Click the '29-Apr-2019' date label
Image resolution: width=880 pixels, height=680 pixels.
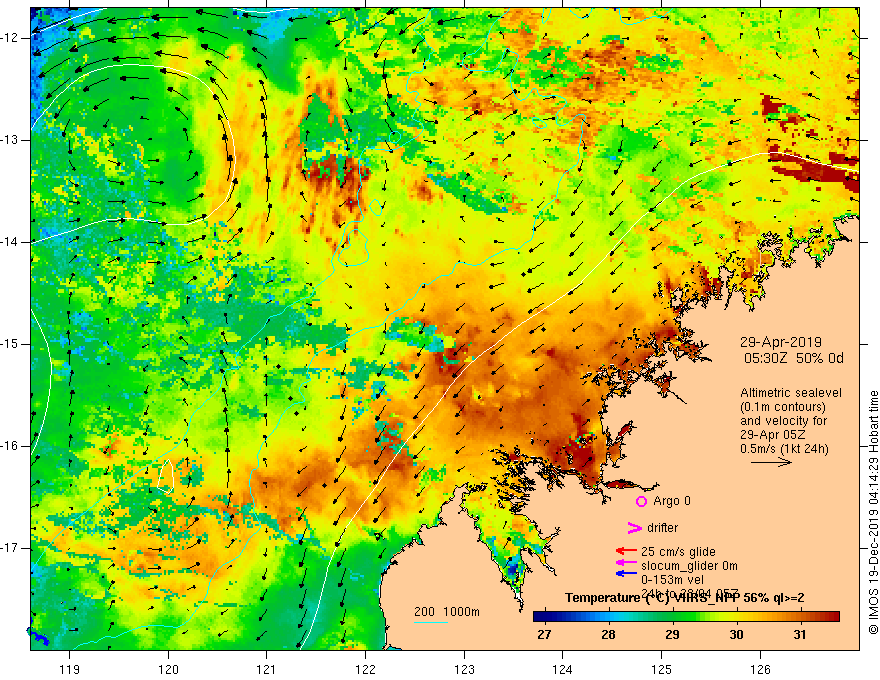point(781,342)
